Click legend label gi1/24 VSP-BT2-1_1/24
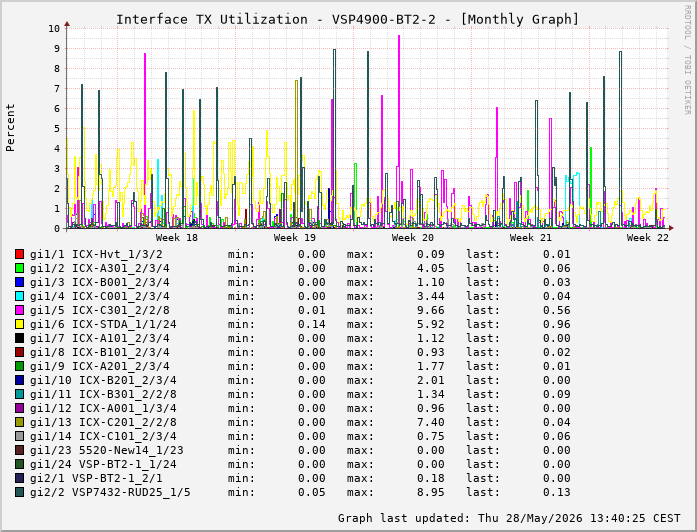The height and width of the screenshot is (532, 697). pyautogui.click(x=103, y=464)
